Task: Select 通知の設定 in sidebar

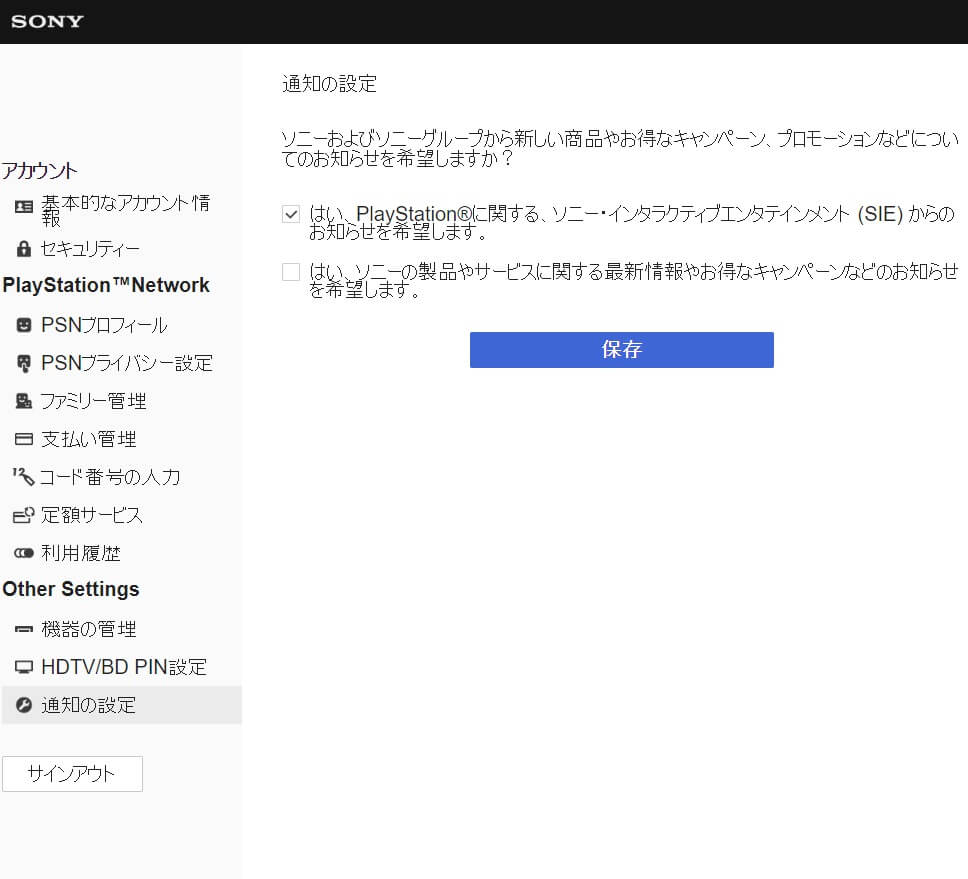Action: point(122,705)
